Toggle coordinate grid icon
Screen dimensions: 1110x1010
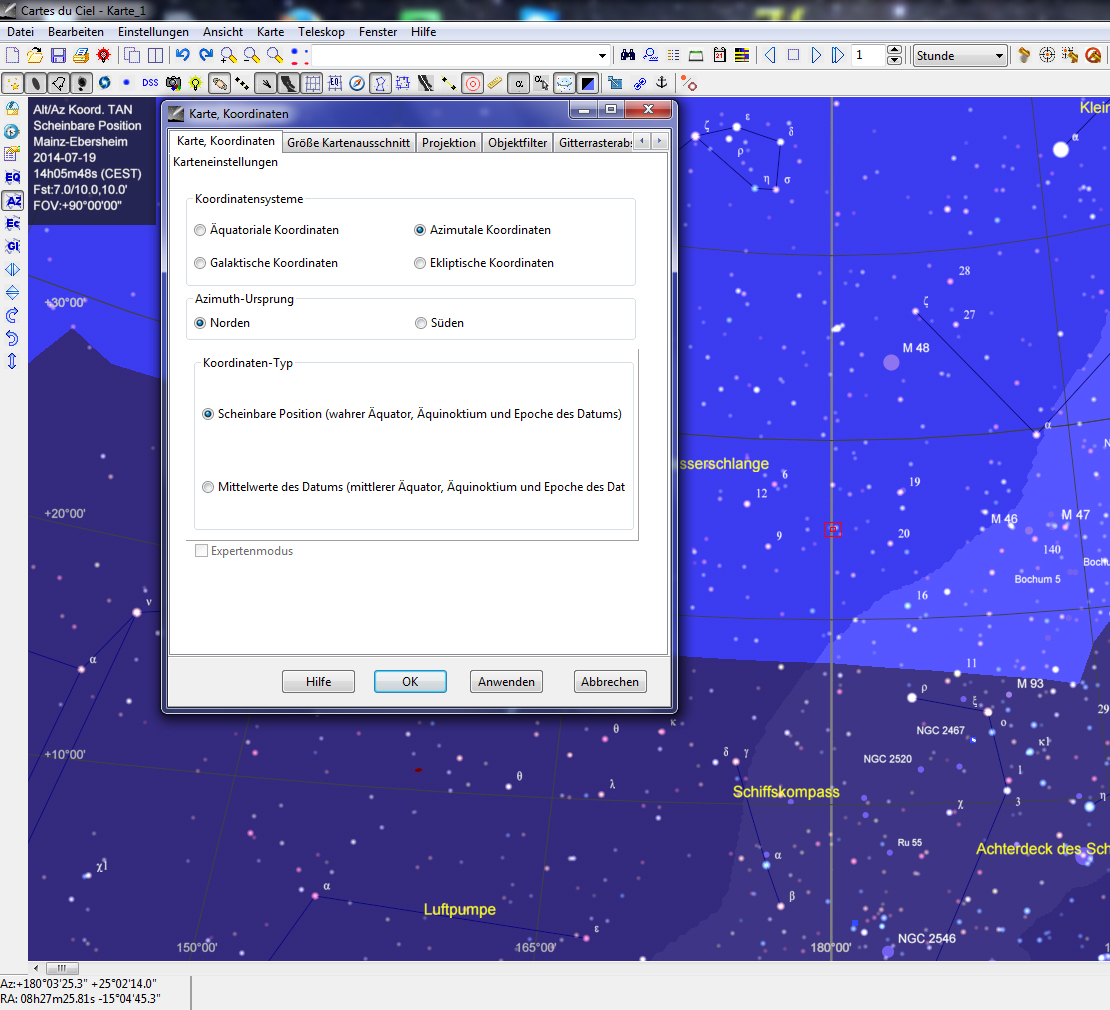tap(311, 84)
